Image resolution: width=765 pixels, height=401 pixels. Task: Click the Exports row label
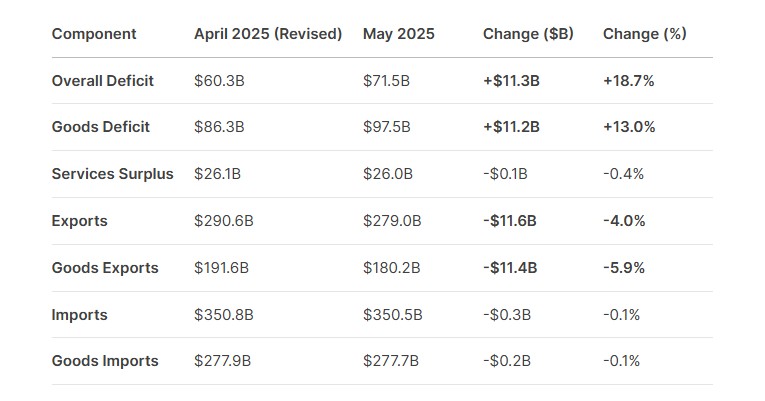click(80, 221)
